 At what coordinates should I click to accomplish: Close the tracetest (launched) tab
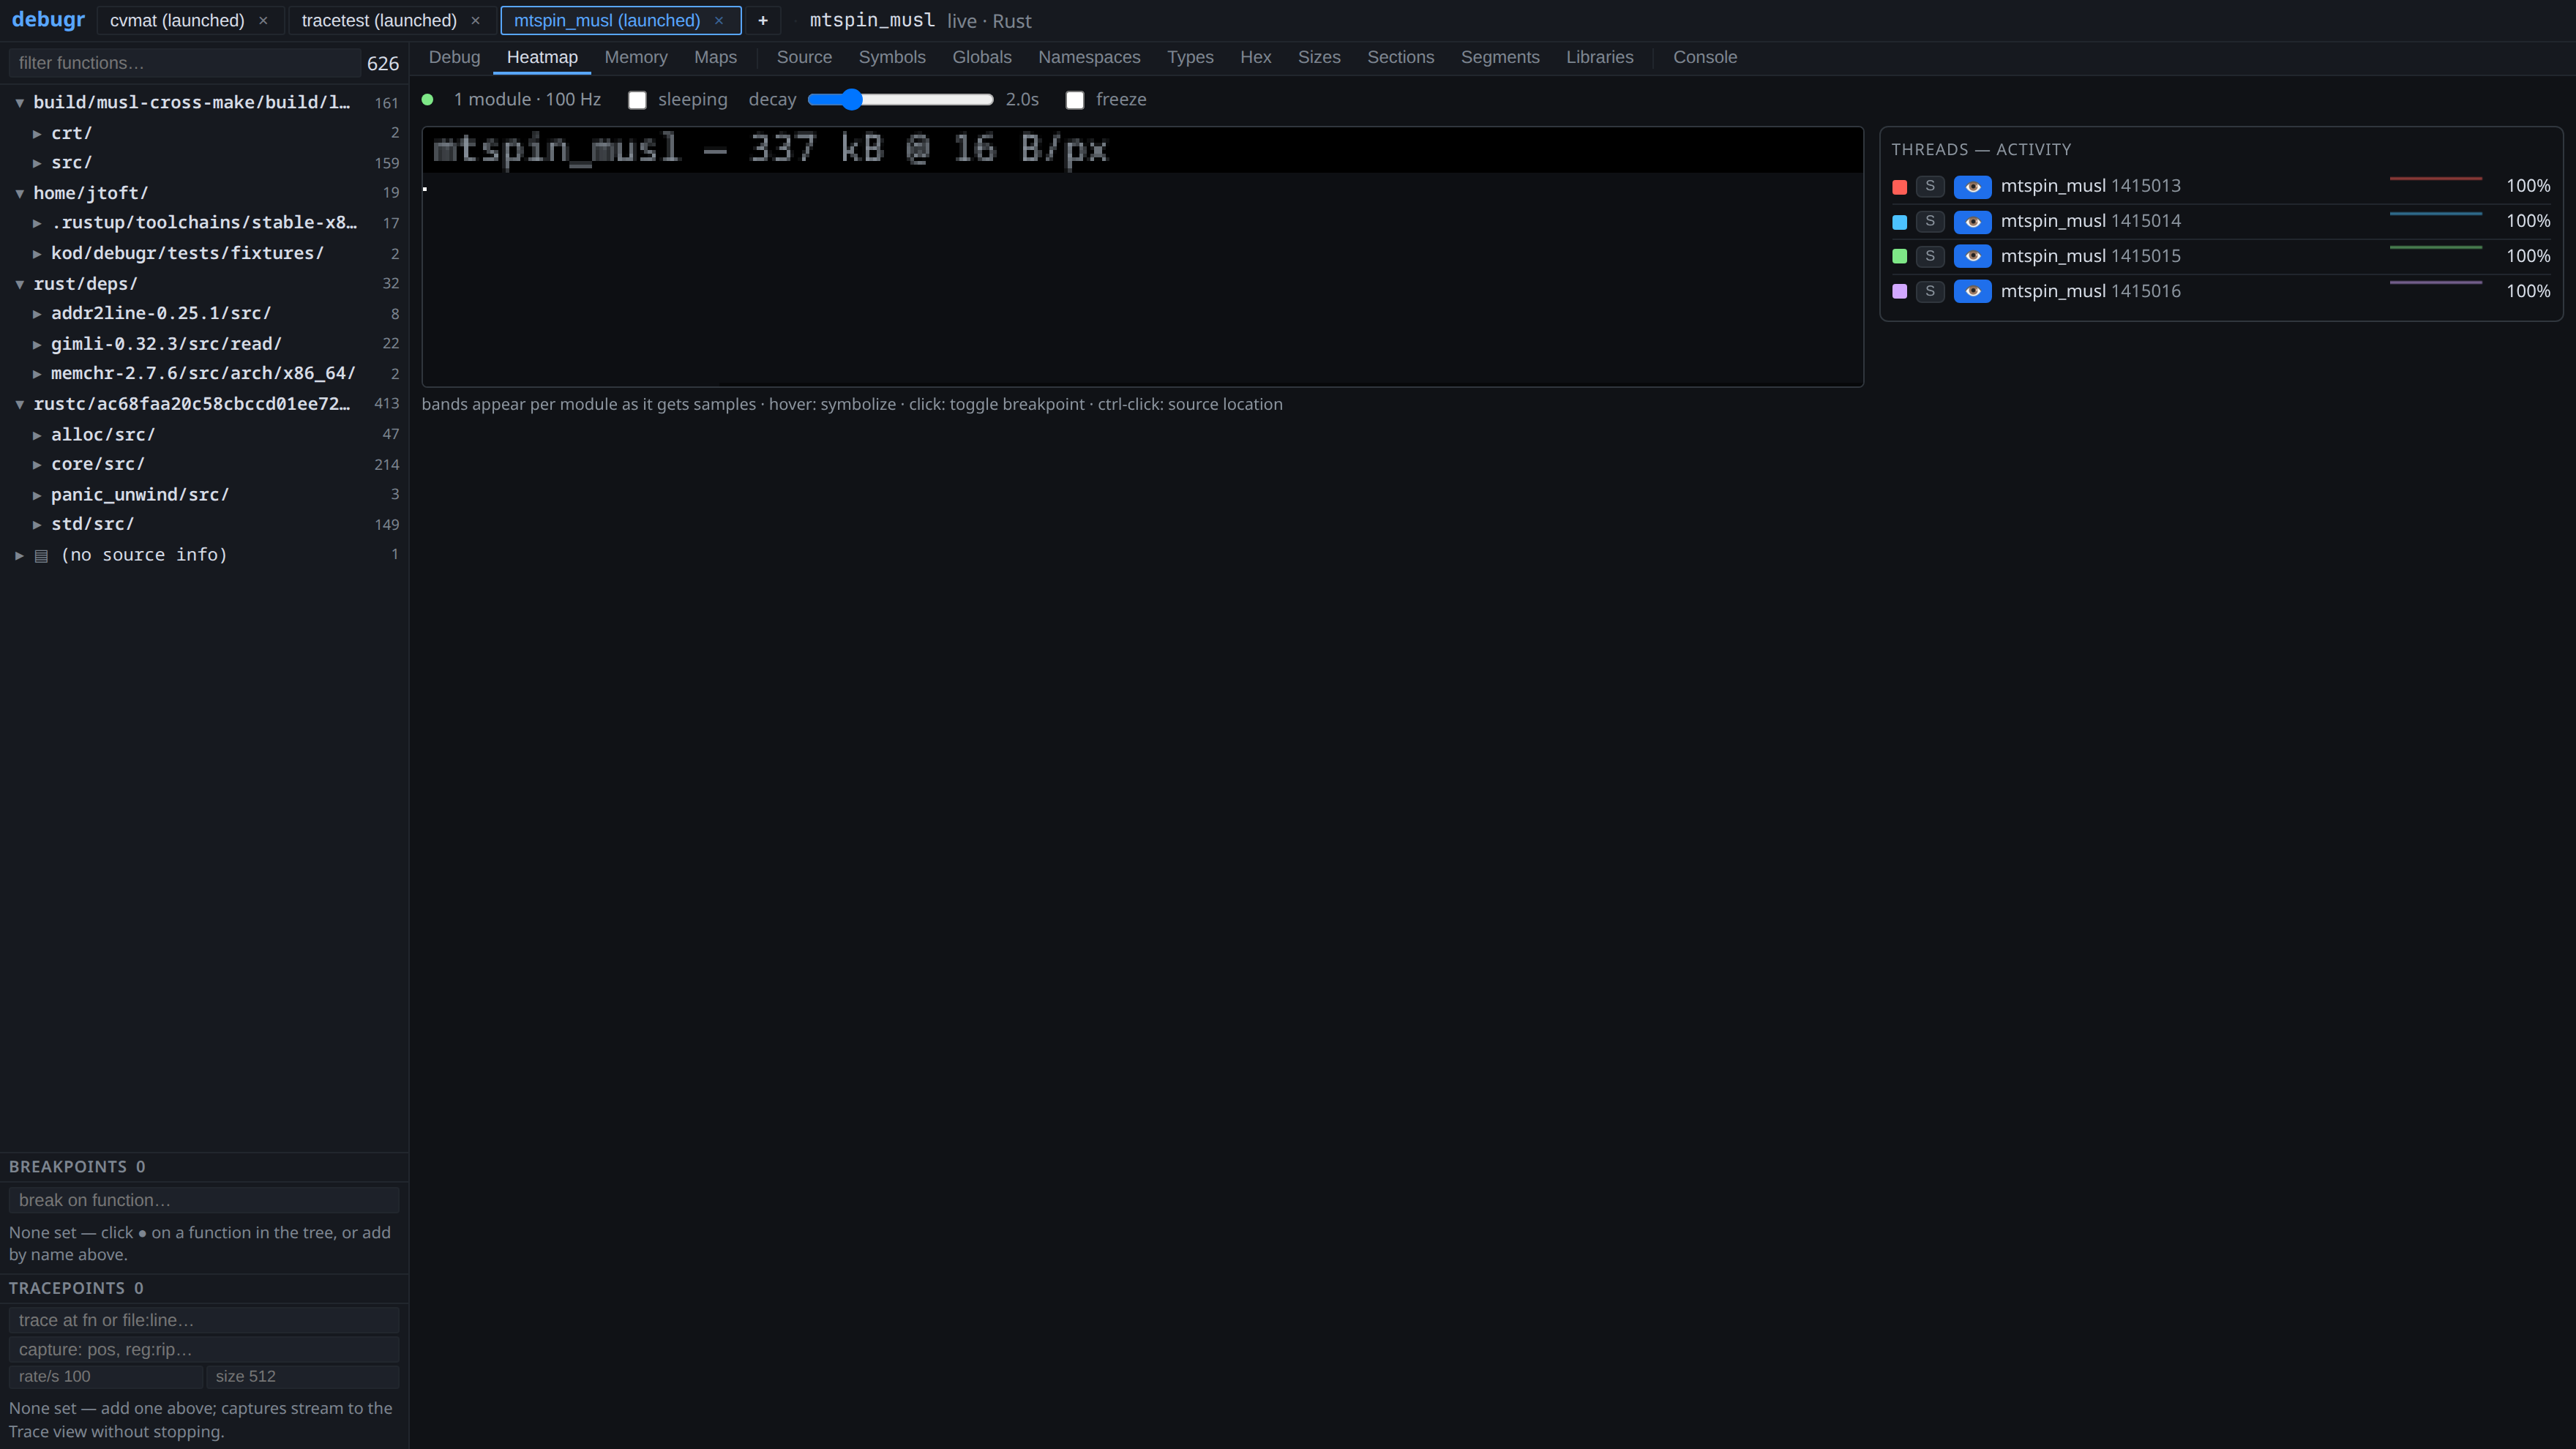coord(475,20)
